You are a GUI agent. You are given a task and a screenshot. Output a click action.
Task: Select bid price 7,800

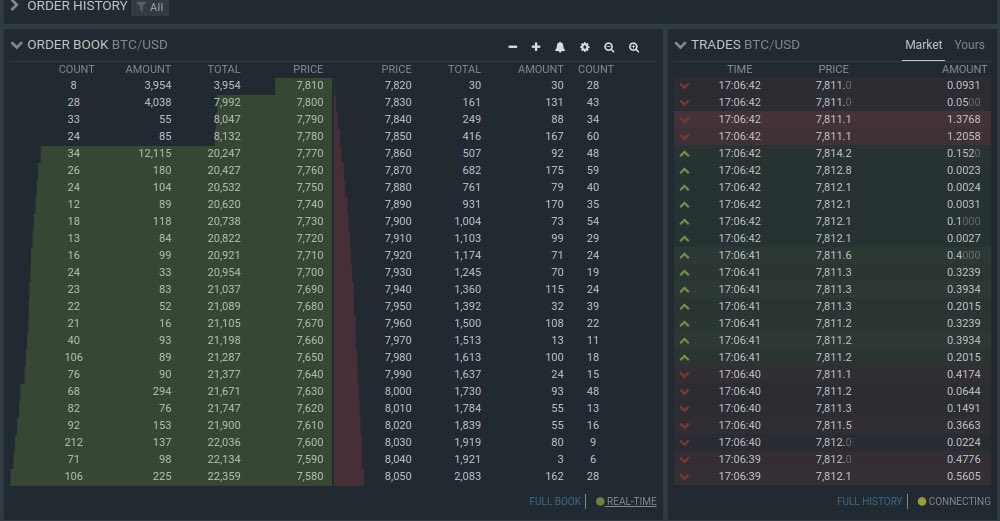point(309,102)
